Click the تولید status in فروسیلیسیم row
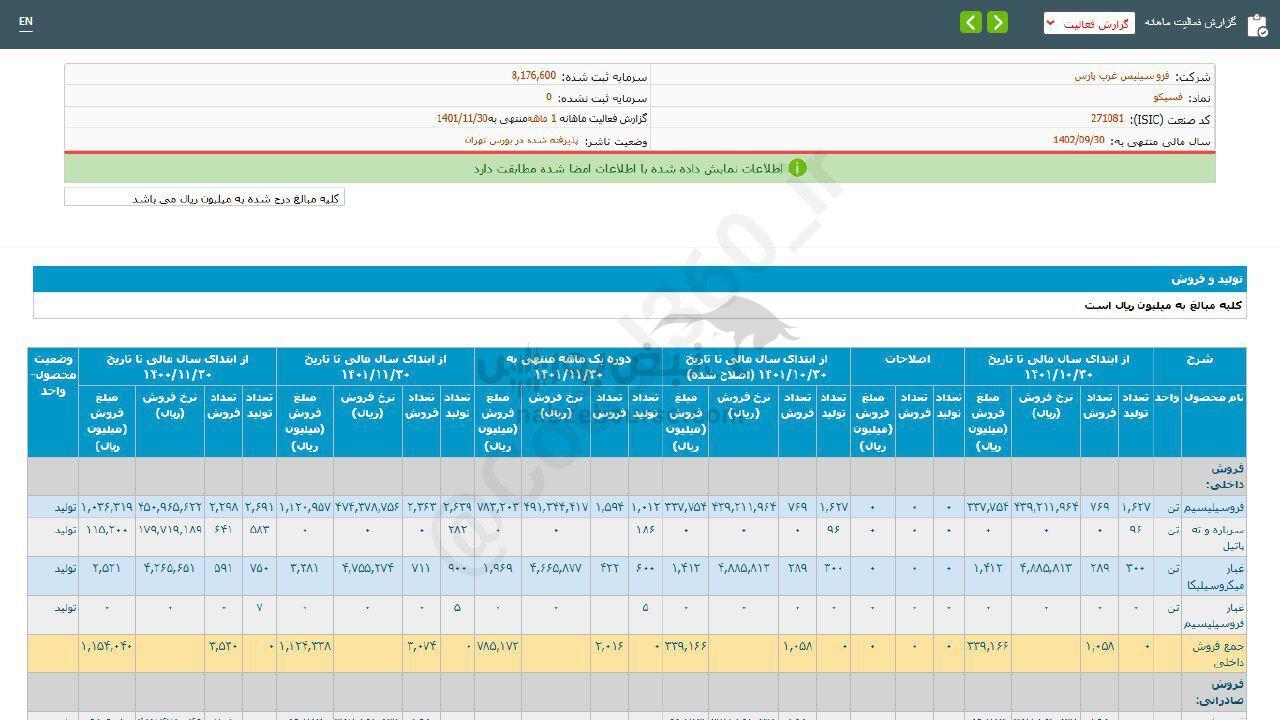Screen dimensions: 1280x720 [x=66, y=507]
